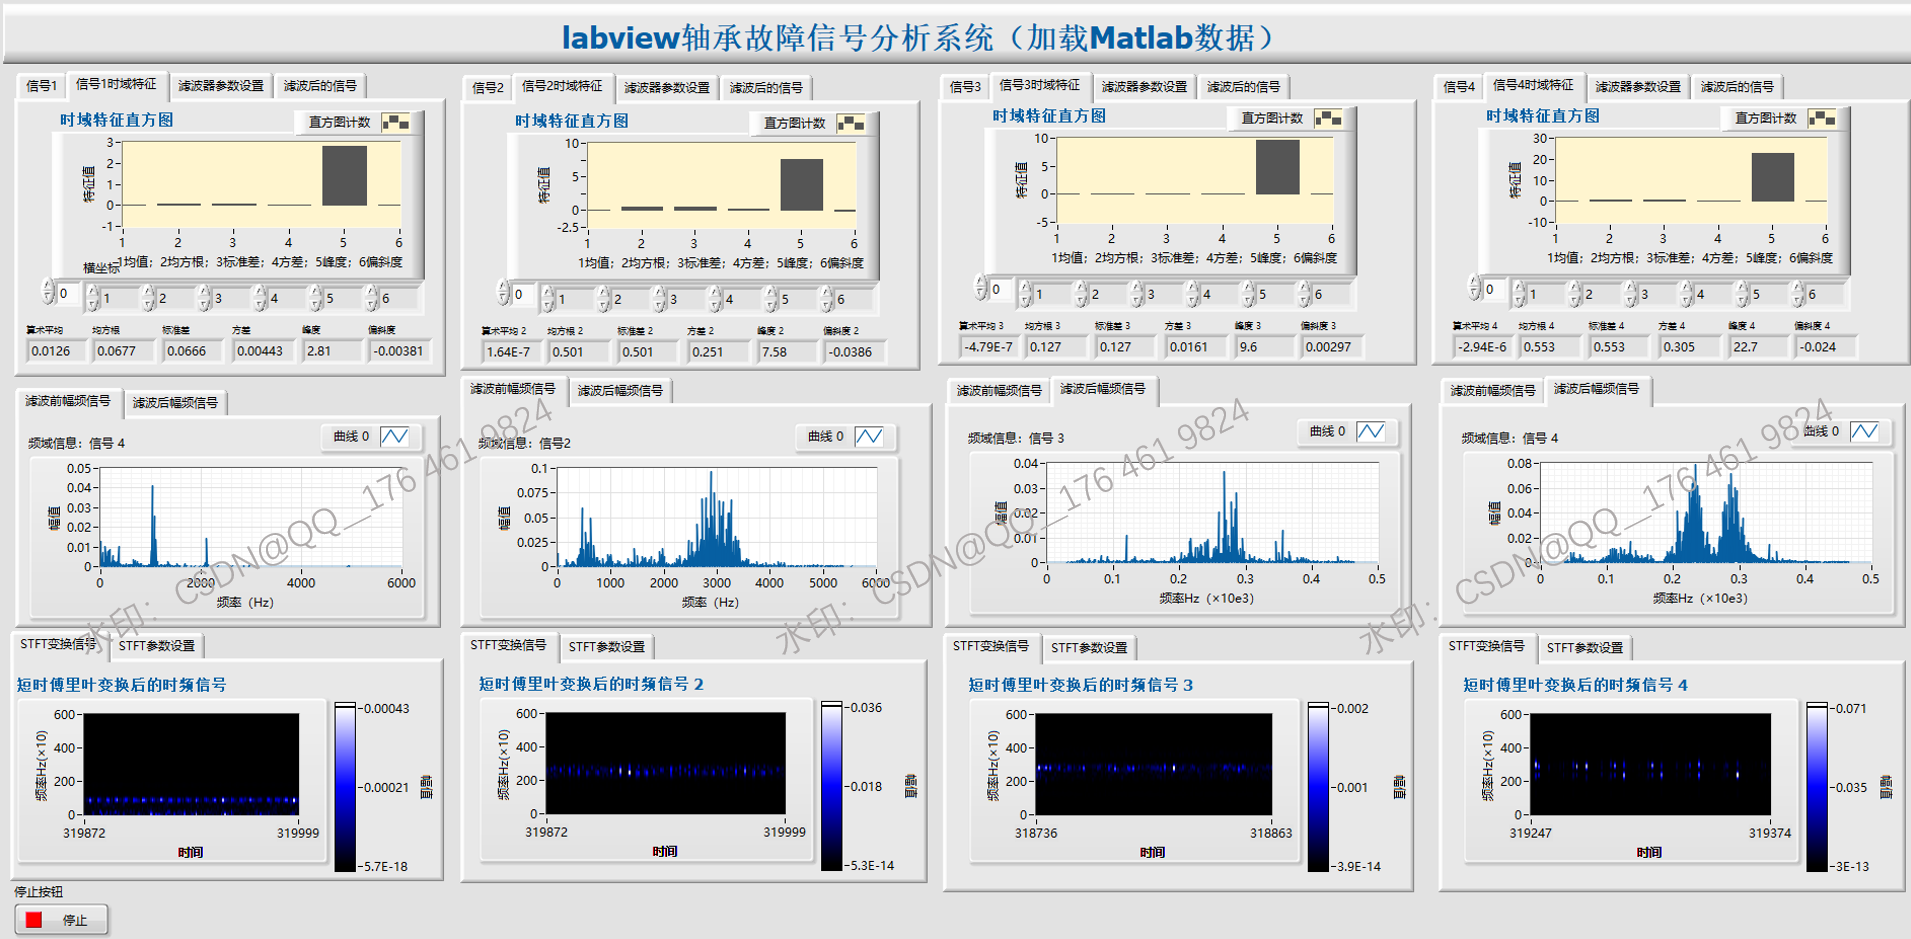Image resolution: width=1911 pixels, height=939 pixels.
Task: Click the 峰度 2 value 7.58
Action: tap(787, 352)
